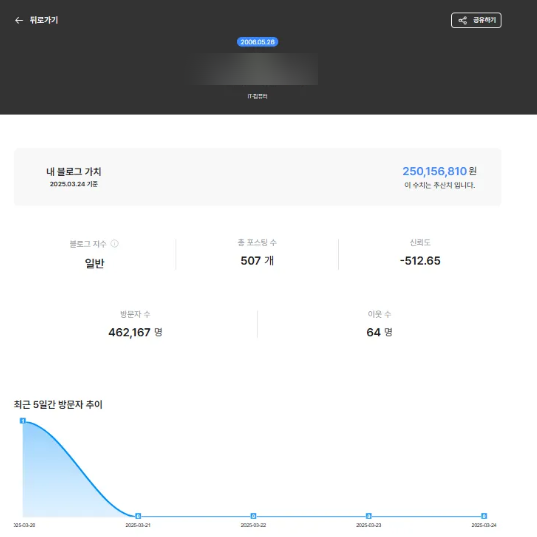
Task: Click the 공유하기 share button
Action: (476, 20)
